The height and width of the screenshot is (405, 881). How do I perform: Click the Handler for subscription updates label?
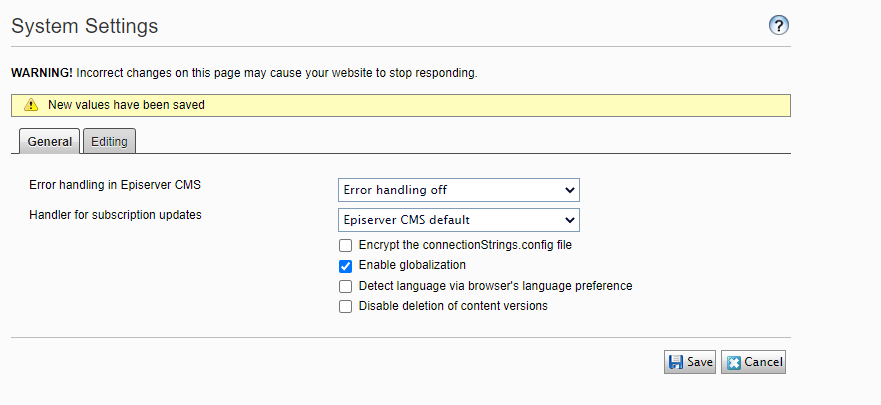[123, 214]
